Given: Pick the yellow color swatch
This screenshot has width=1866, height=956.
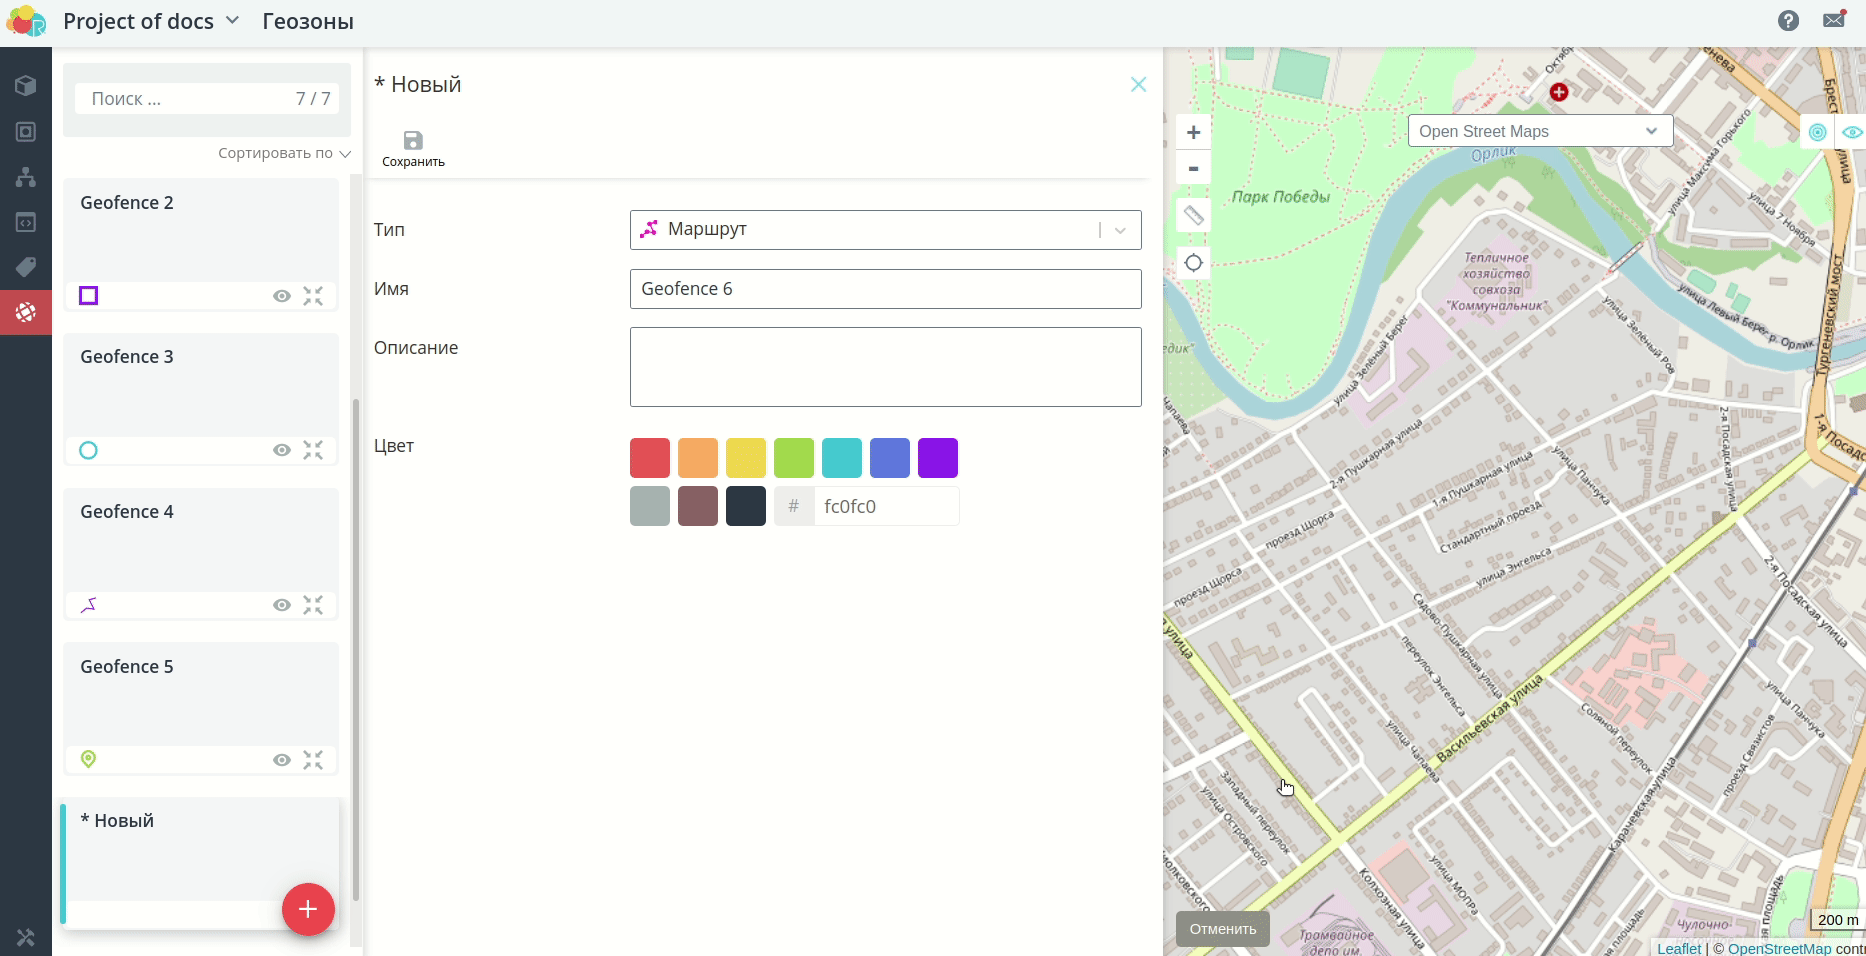Looking at the screenshot, I should (x=746, y=458).
